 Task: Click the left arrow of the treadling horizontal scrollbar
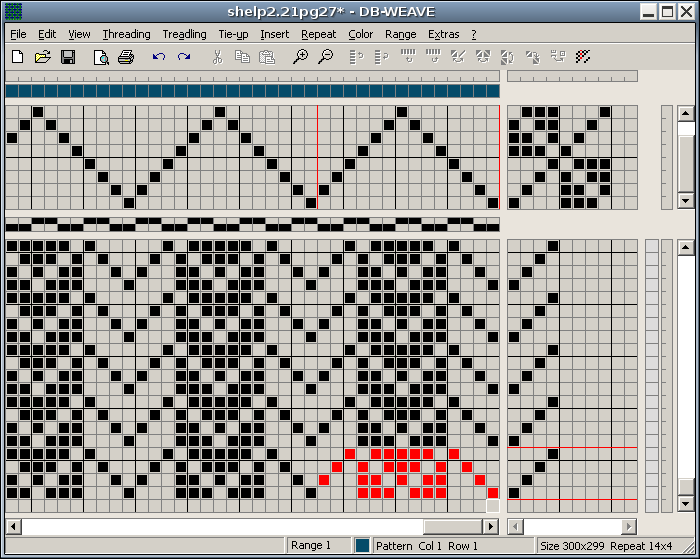pyautogui.click(x=516, y=526)
